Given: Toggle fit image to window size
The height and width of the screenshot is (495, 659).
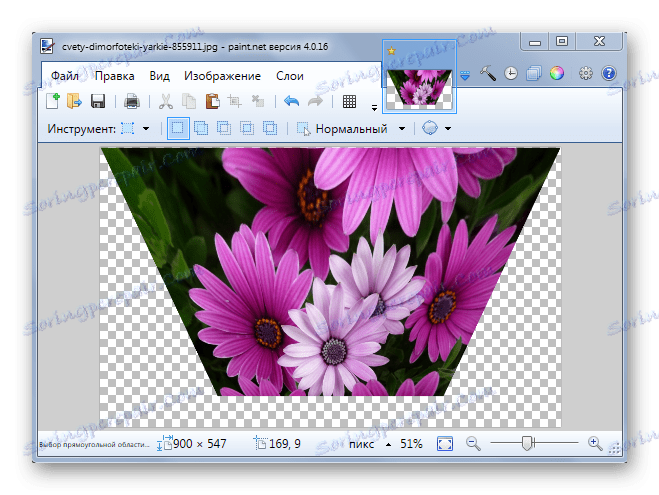Looking at the screenshot, I should tap(445, 443).
